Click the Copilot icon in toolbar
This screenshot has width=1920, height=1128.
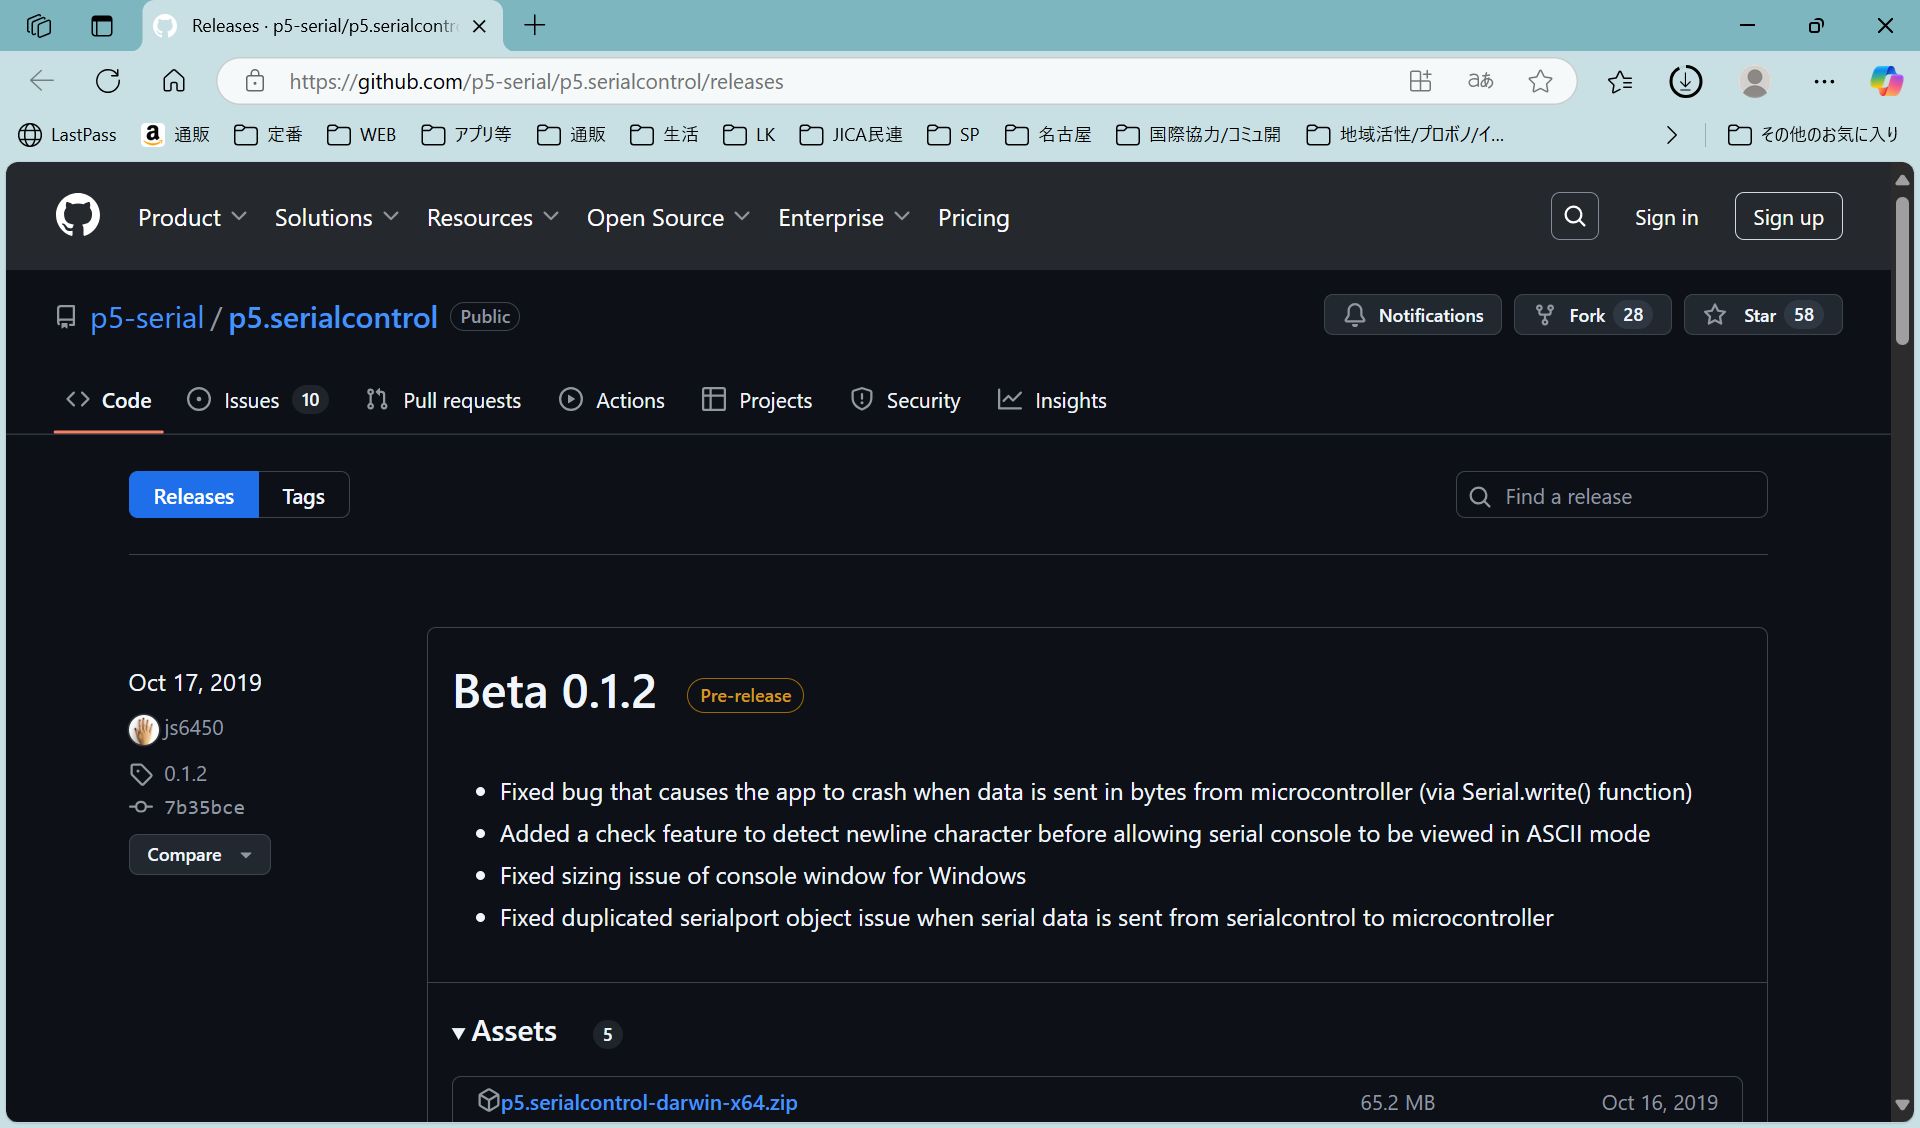click(1886, 81)
